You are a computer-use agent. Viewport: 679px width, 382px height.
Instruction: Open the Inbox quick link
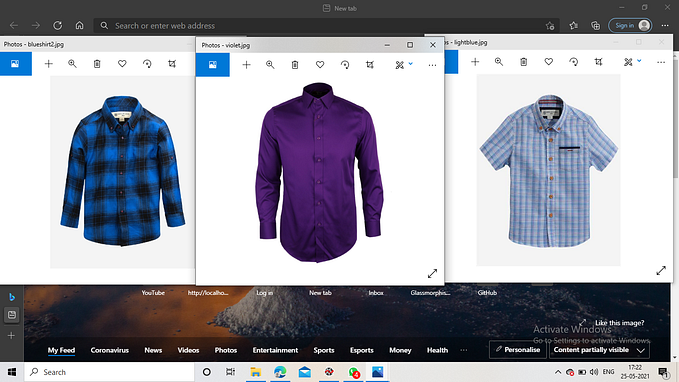[x=376, y=293]
